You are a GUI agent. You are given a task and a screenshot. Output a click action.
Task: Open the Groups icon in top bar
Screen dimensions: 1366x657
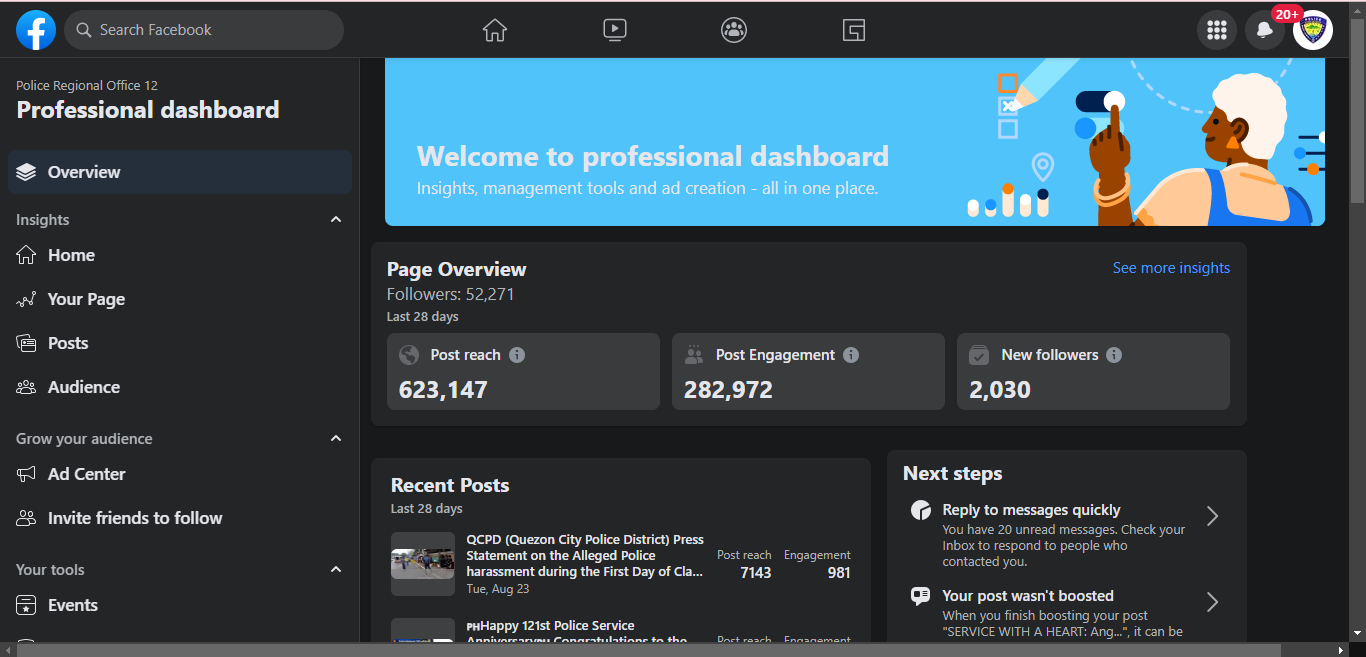coord(734,30)
